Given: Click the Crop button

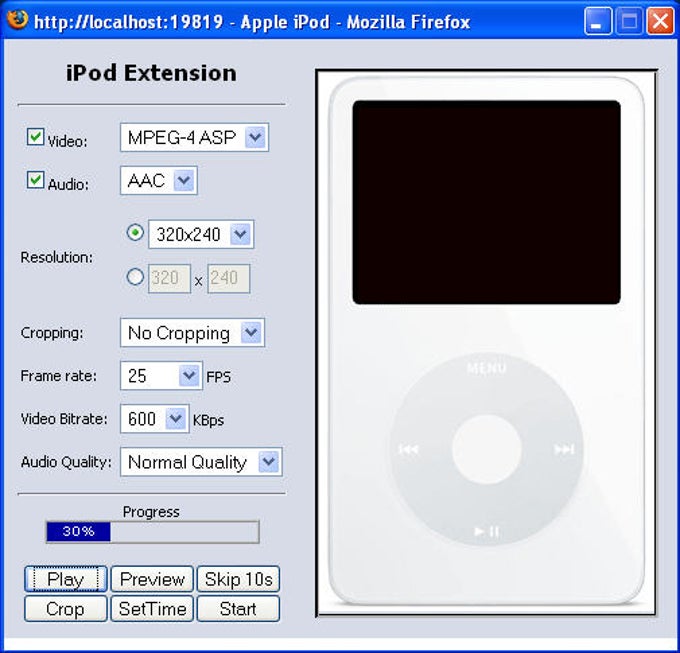Looking at the screenshot, I should [65, 609].
